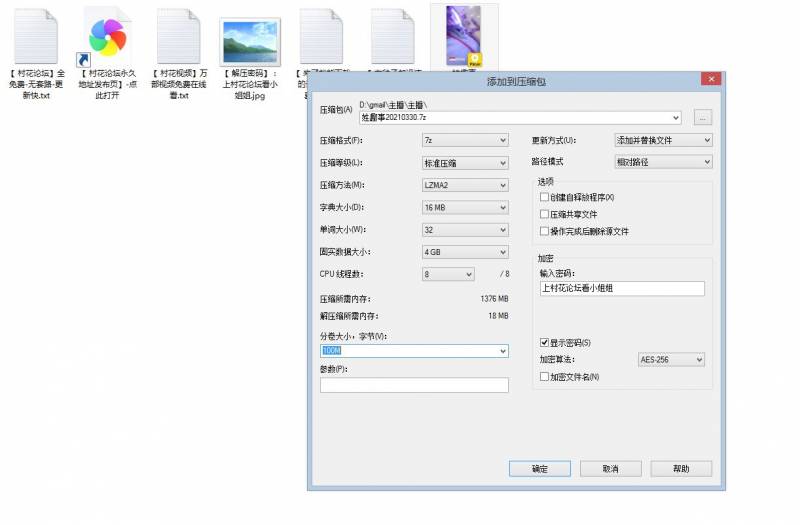The width and height of the screenshot is (800, 525).
Task: Toggle the 加密文件名 checkbox
Action: 545,377
